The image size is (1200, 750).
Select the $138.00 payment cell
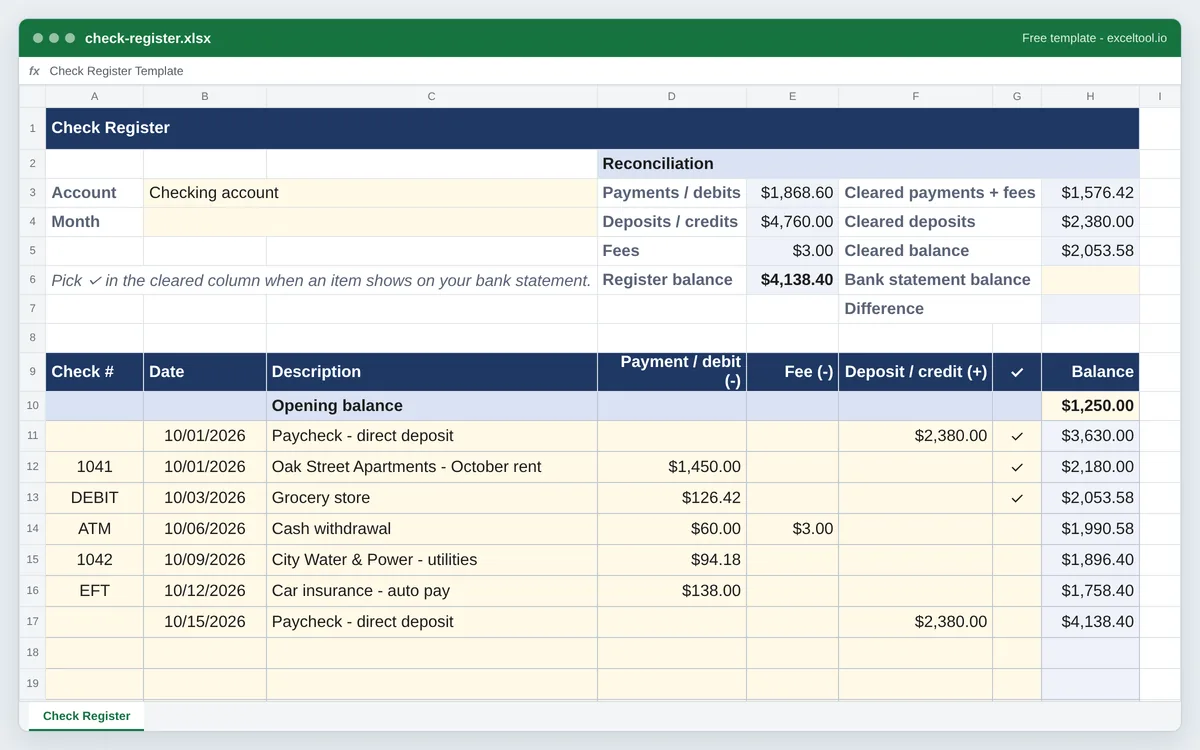click(672, 591)
